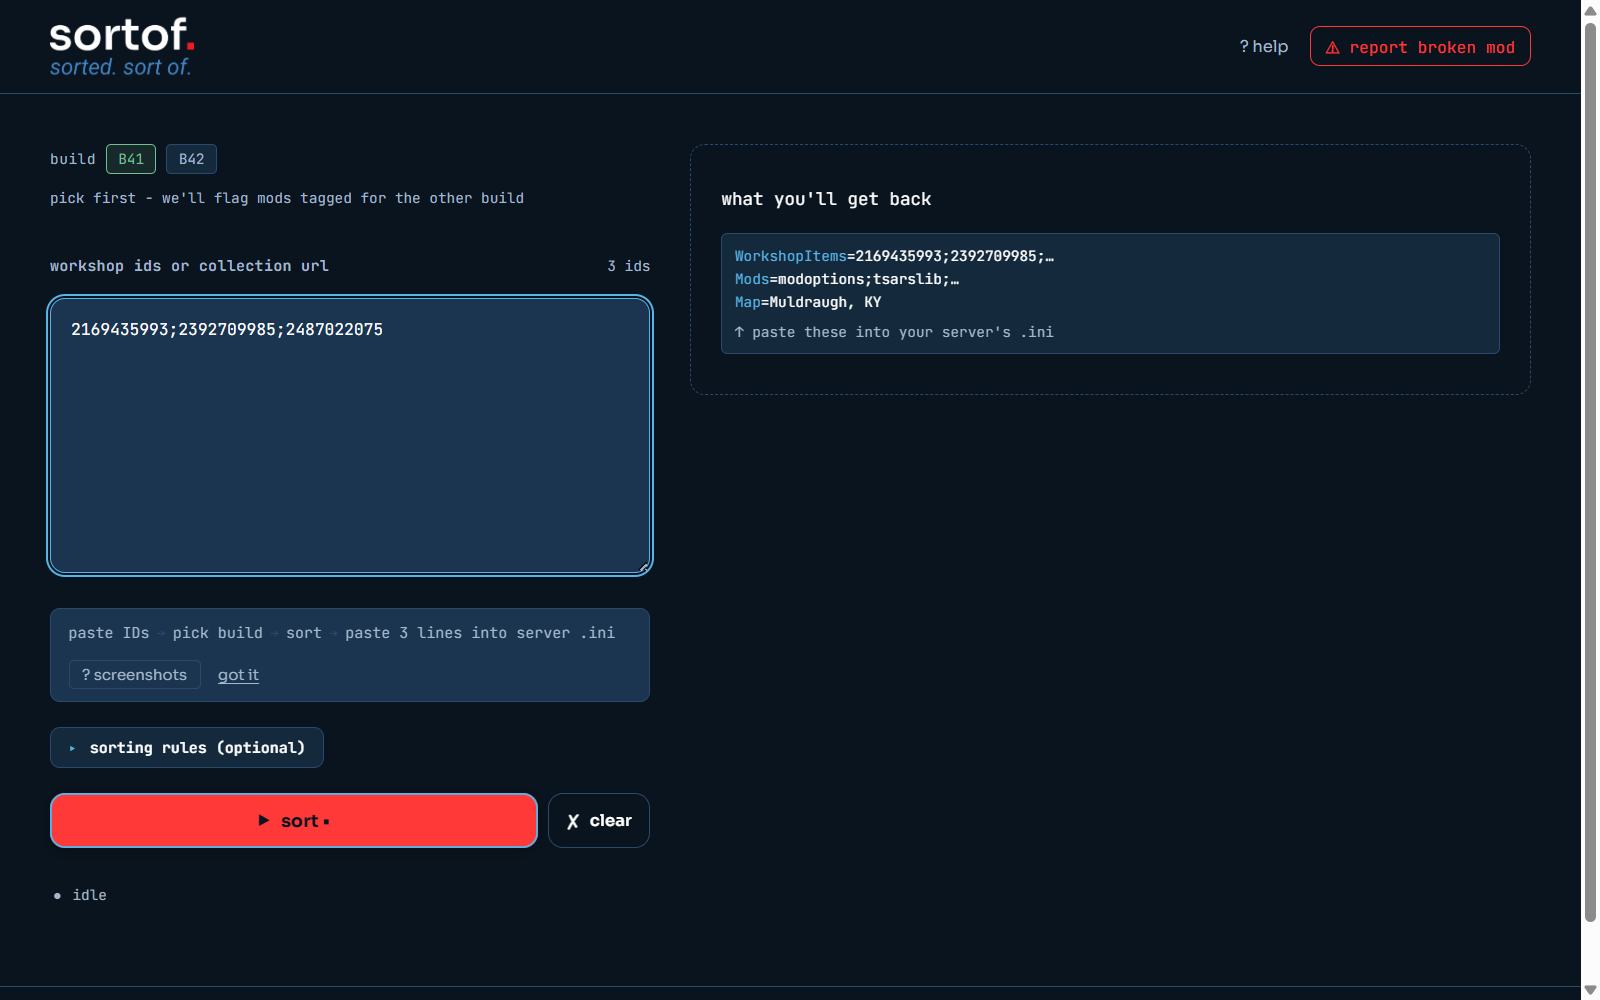The width and height of the screenshot is (1600, 1000).
Task: Click the report broken mod button
Action: (1420, 47)
